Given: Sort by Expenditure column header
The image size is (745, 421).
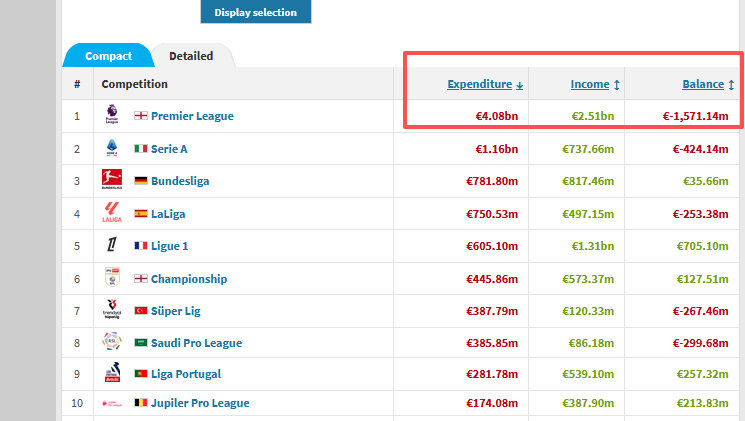Looking at the screenshot, I should [479, 84].
